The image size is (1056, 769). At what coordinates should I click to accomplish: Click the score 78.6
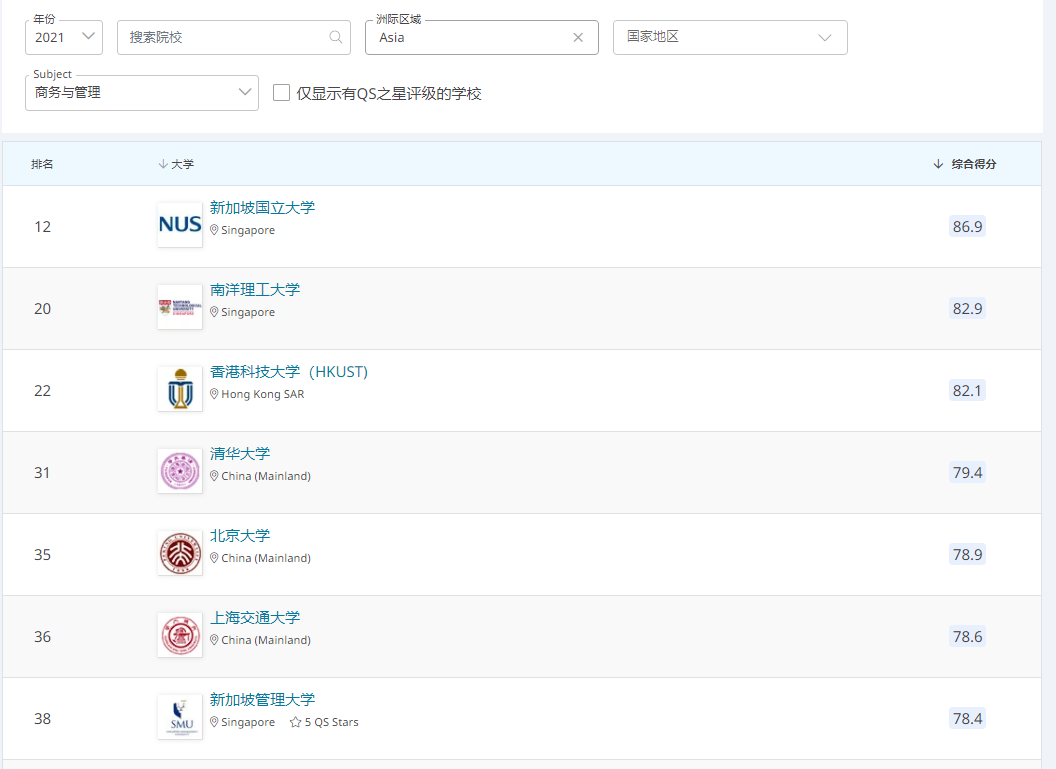click(x=967, y=636)
